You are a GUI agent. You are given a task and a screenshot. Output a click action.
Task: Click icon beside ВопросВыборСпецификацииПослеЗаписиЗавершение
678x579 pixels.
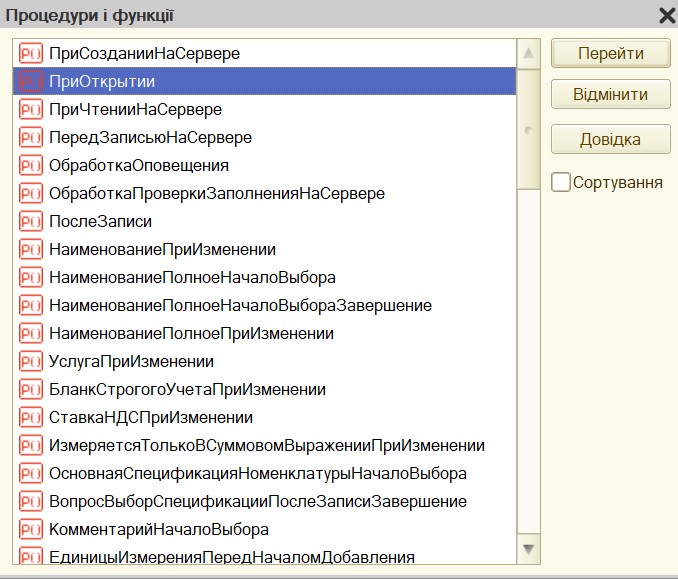point(31,502)
